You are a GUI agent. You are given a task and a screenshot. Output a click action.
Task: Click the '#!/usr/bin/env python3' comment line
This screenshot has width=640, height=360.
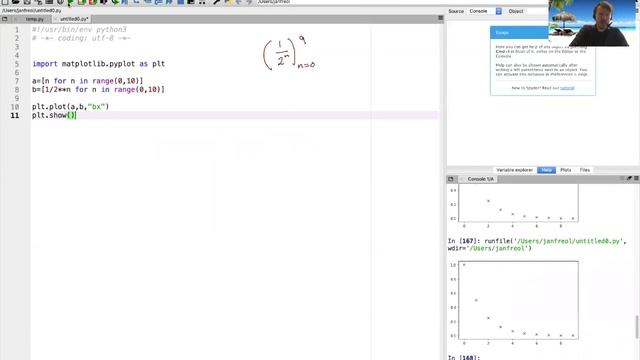(x=79, y=30)
